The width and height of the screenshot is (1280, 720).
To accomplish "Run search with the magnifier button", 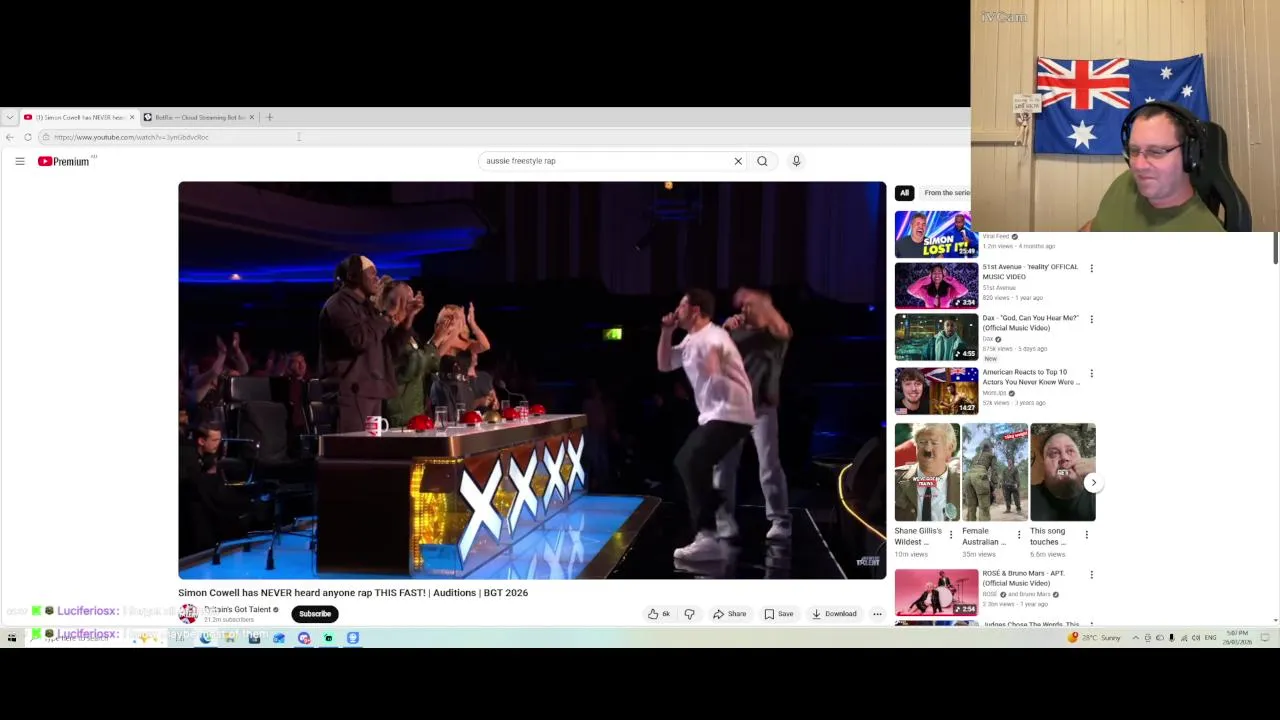I will [762, 161].
